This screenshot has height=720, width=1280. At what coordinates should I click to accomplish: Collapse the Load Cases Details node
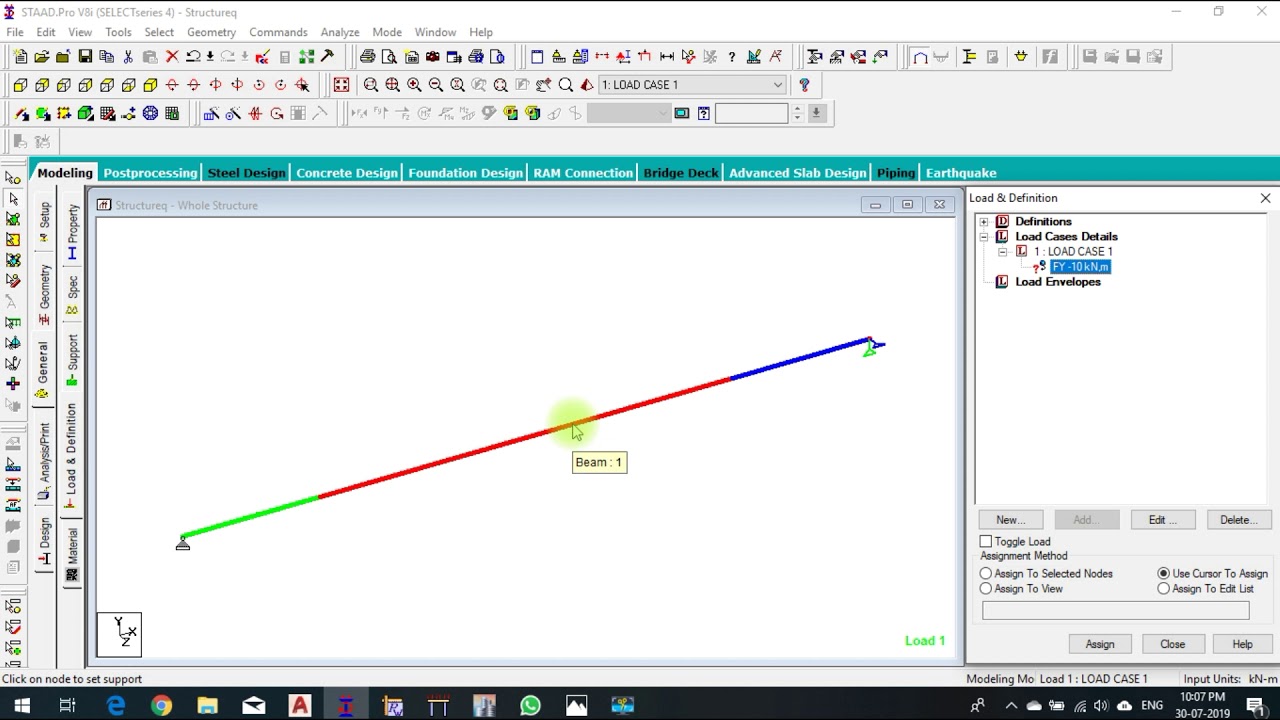[984, 237]
